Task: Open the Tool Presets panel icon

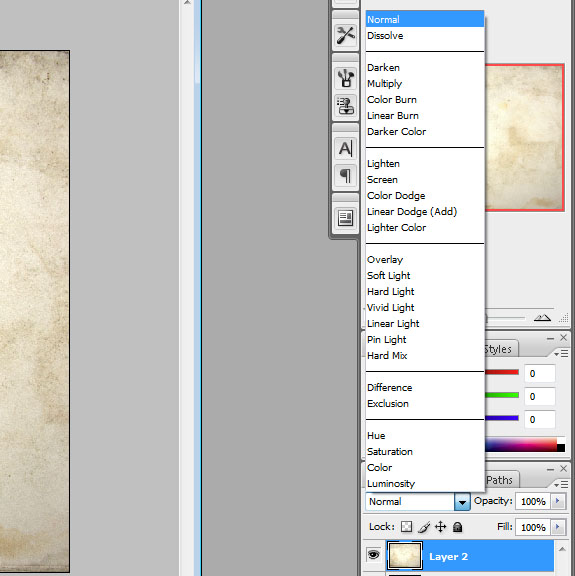Action: tap(345, 35)
